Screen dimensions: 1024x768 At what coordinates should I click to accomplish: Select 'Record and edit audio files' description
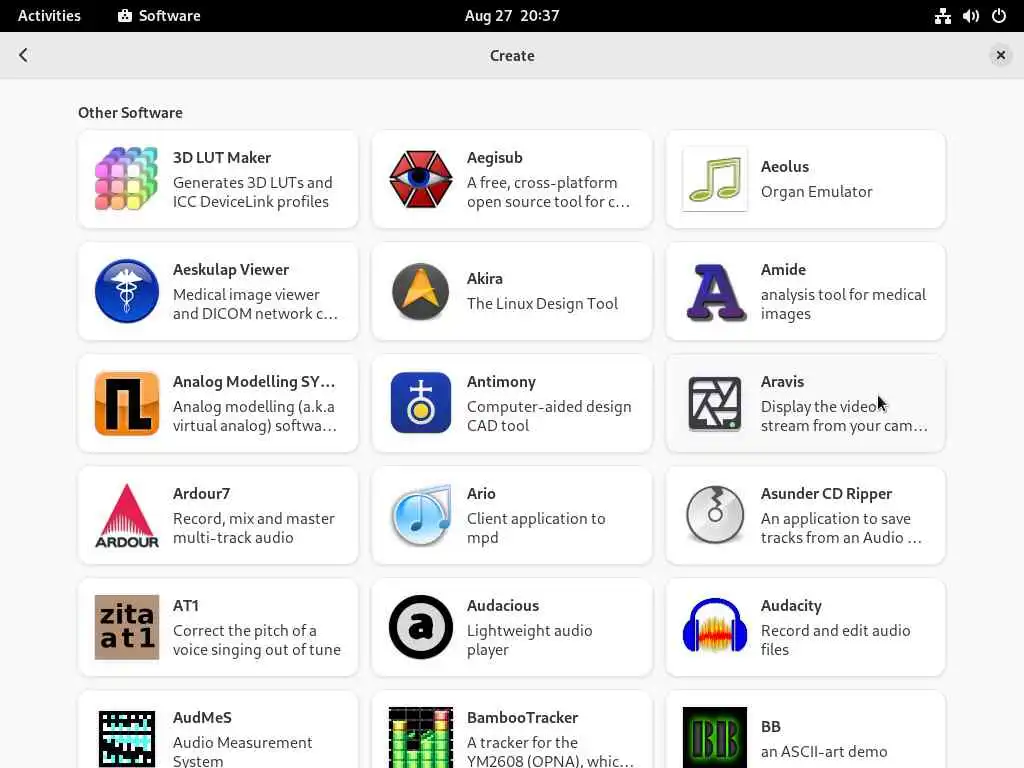tap(835, 640)
